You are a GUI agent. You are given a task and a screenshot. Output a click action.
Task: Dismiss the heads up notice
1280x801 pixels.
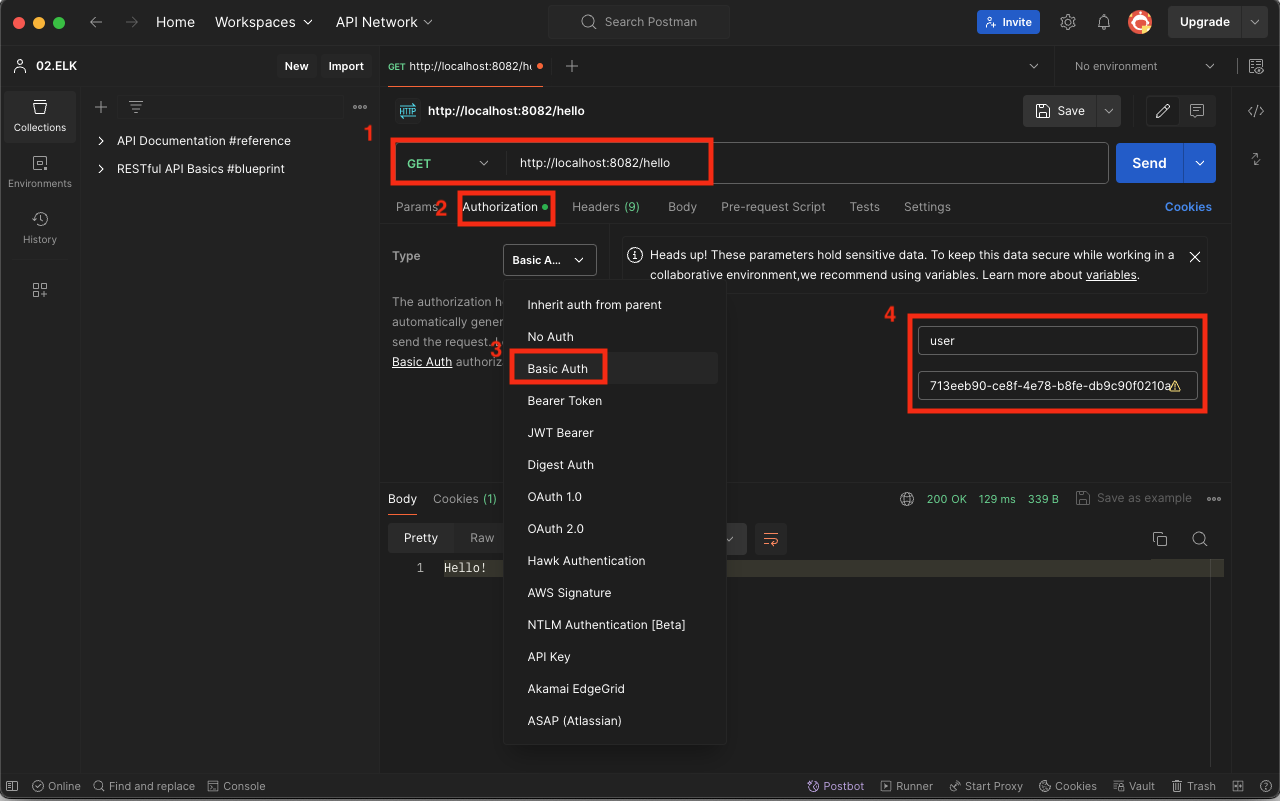[1194, 257]
